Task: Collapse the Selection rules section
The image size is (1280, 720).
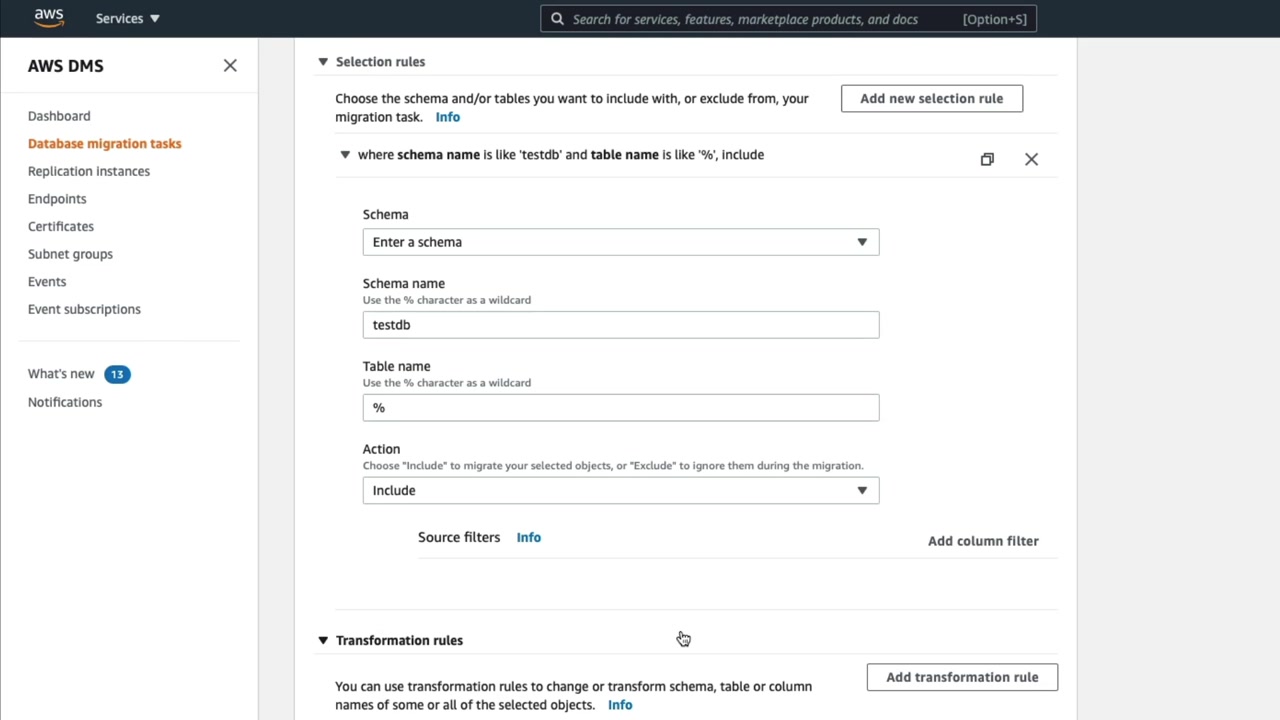Action: [323, 62]
